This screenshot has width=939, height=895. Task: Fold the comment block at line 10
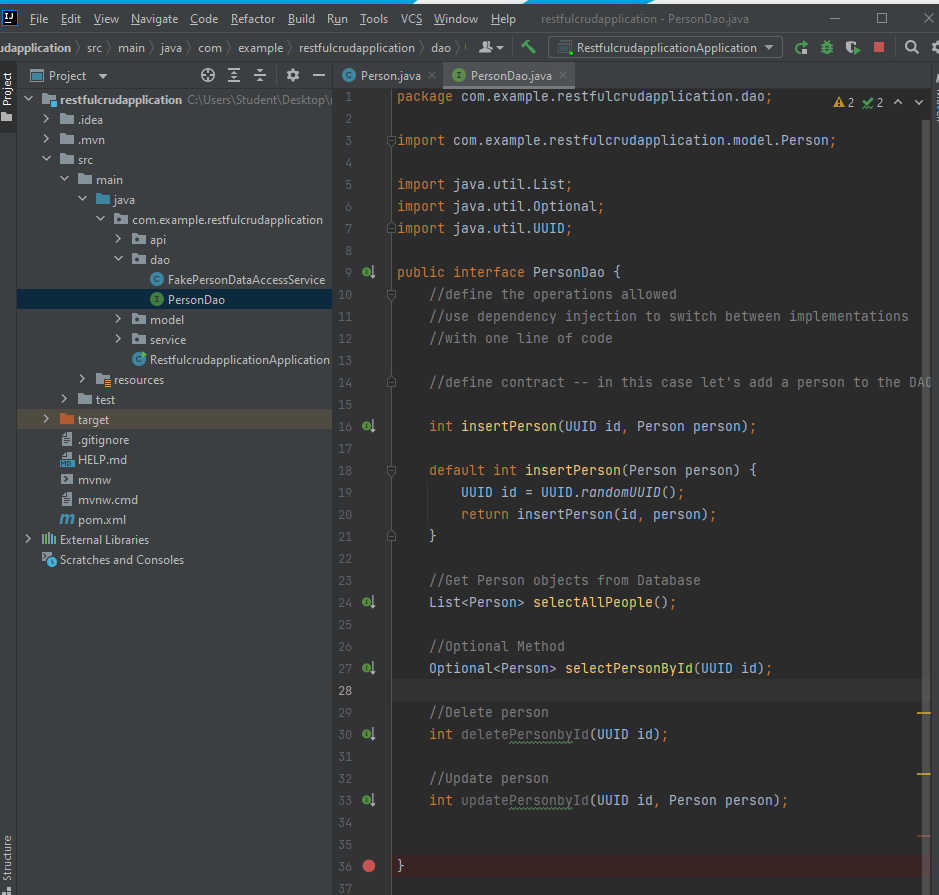(x=391, y=295)
